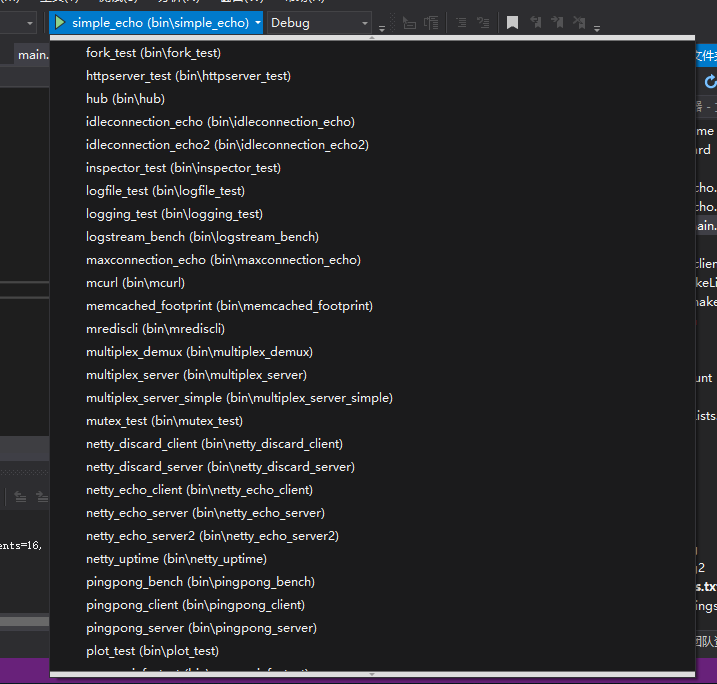Select multiplex_demux (bin\multiplex_demux)
Image resolution: width=717 pixels, height=684 pixels.
point(372,352)
